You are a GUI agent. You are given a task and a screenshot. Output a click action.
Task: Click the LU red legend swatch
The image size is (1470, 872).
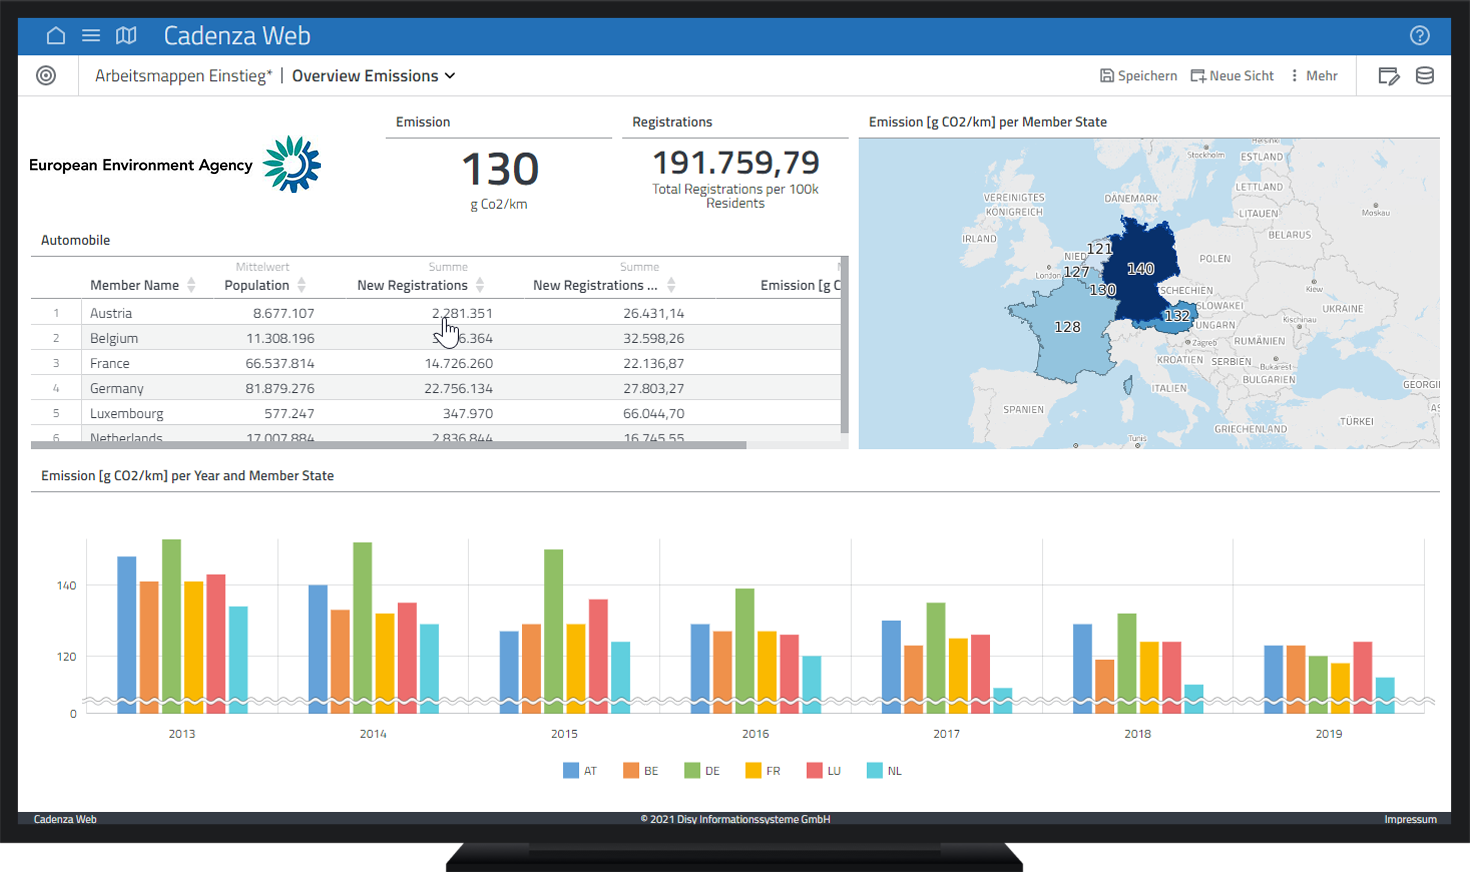point(814,771)
